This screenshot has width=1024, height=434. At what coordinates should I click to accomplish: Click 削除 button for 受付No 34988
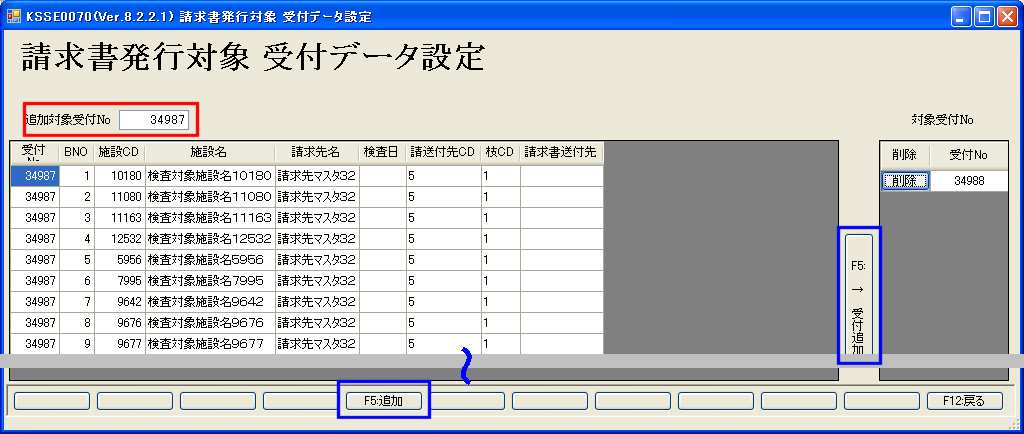point(904,181)
